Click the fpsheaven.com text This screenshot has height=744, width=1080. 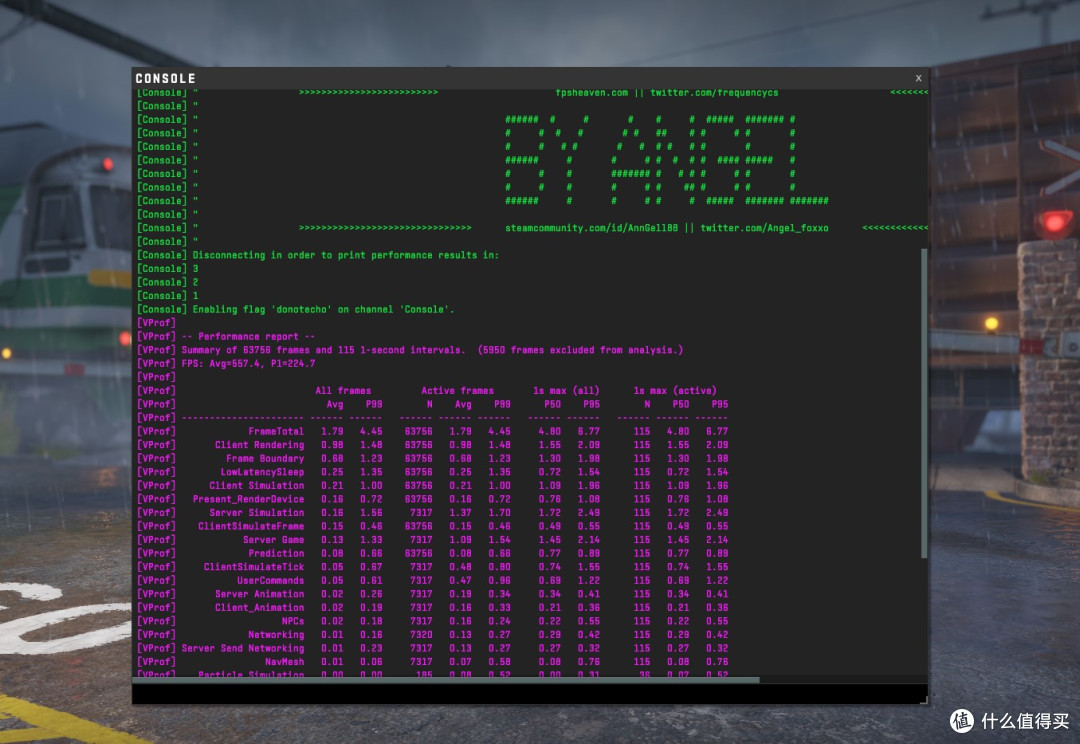pyautogui.click(x=591, y=92)
